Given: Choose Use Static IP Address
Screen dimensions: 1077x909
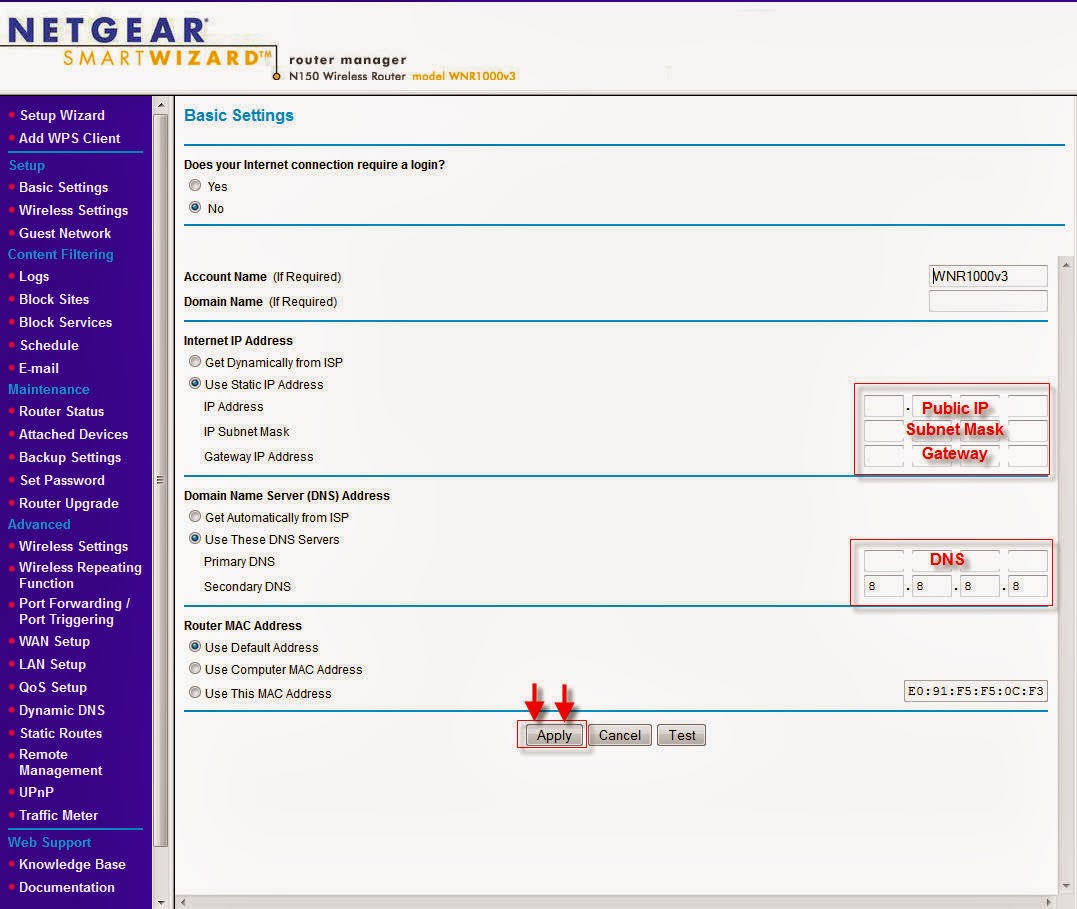Looking at the screenshot, I should click(x=195, y=383).
